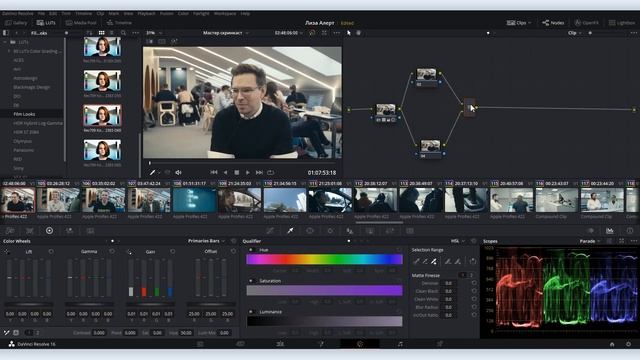
Task: Search LUTs with magnifier icon
Action: pos(123,33)
